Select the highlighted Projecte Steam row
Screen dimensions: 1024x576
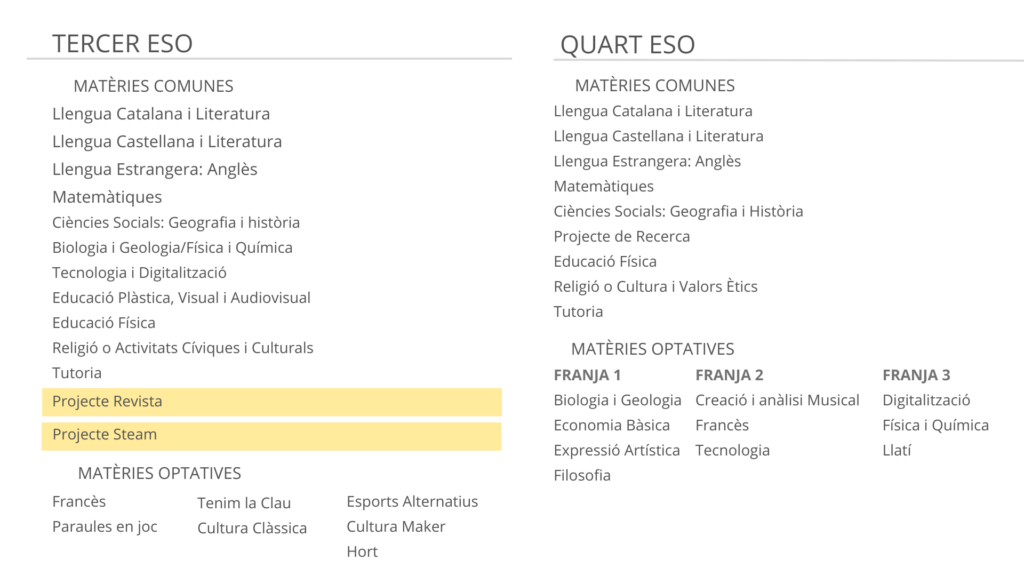click(x=271, y=435)
